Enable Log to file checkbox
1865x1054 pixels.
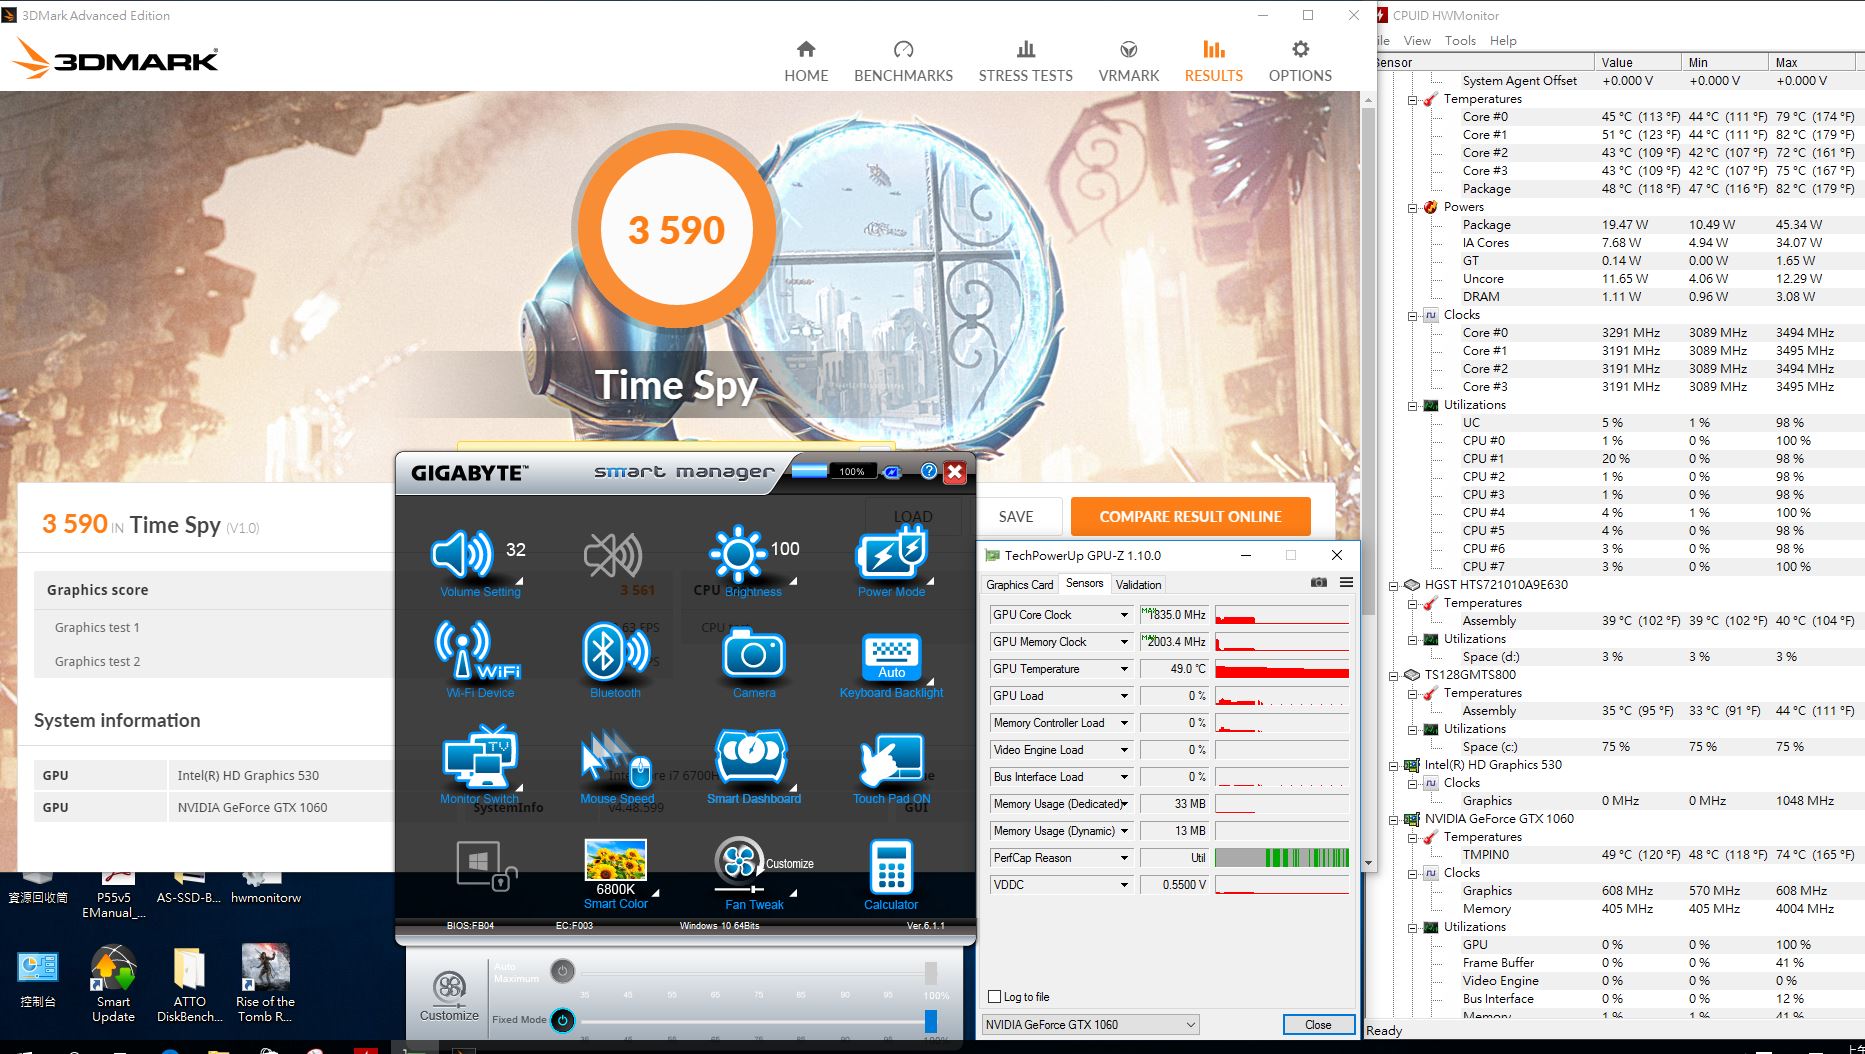point(994,996)
